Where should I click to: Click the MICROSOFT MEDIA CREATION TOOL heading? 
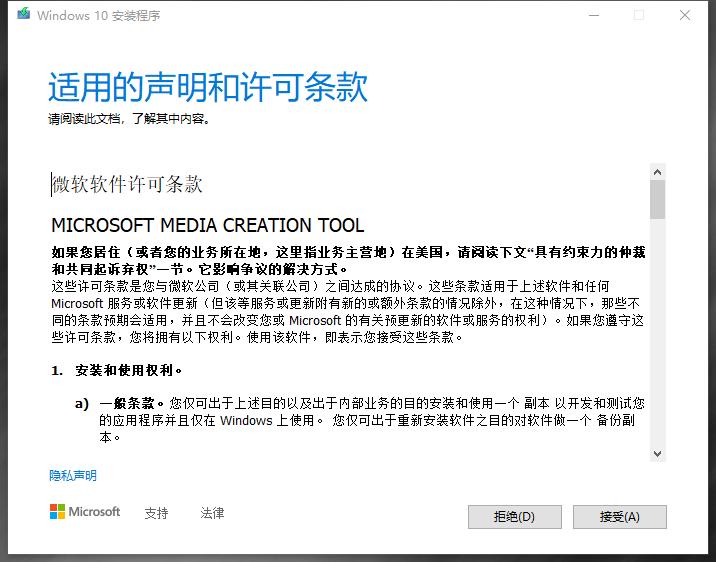pos(208,226)
